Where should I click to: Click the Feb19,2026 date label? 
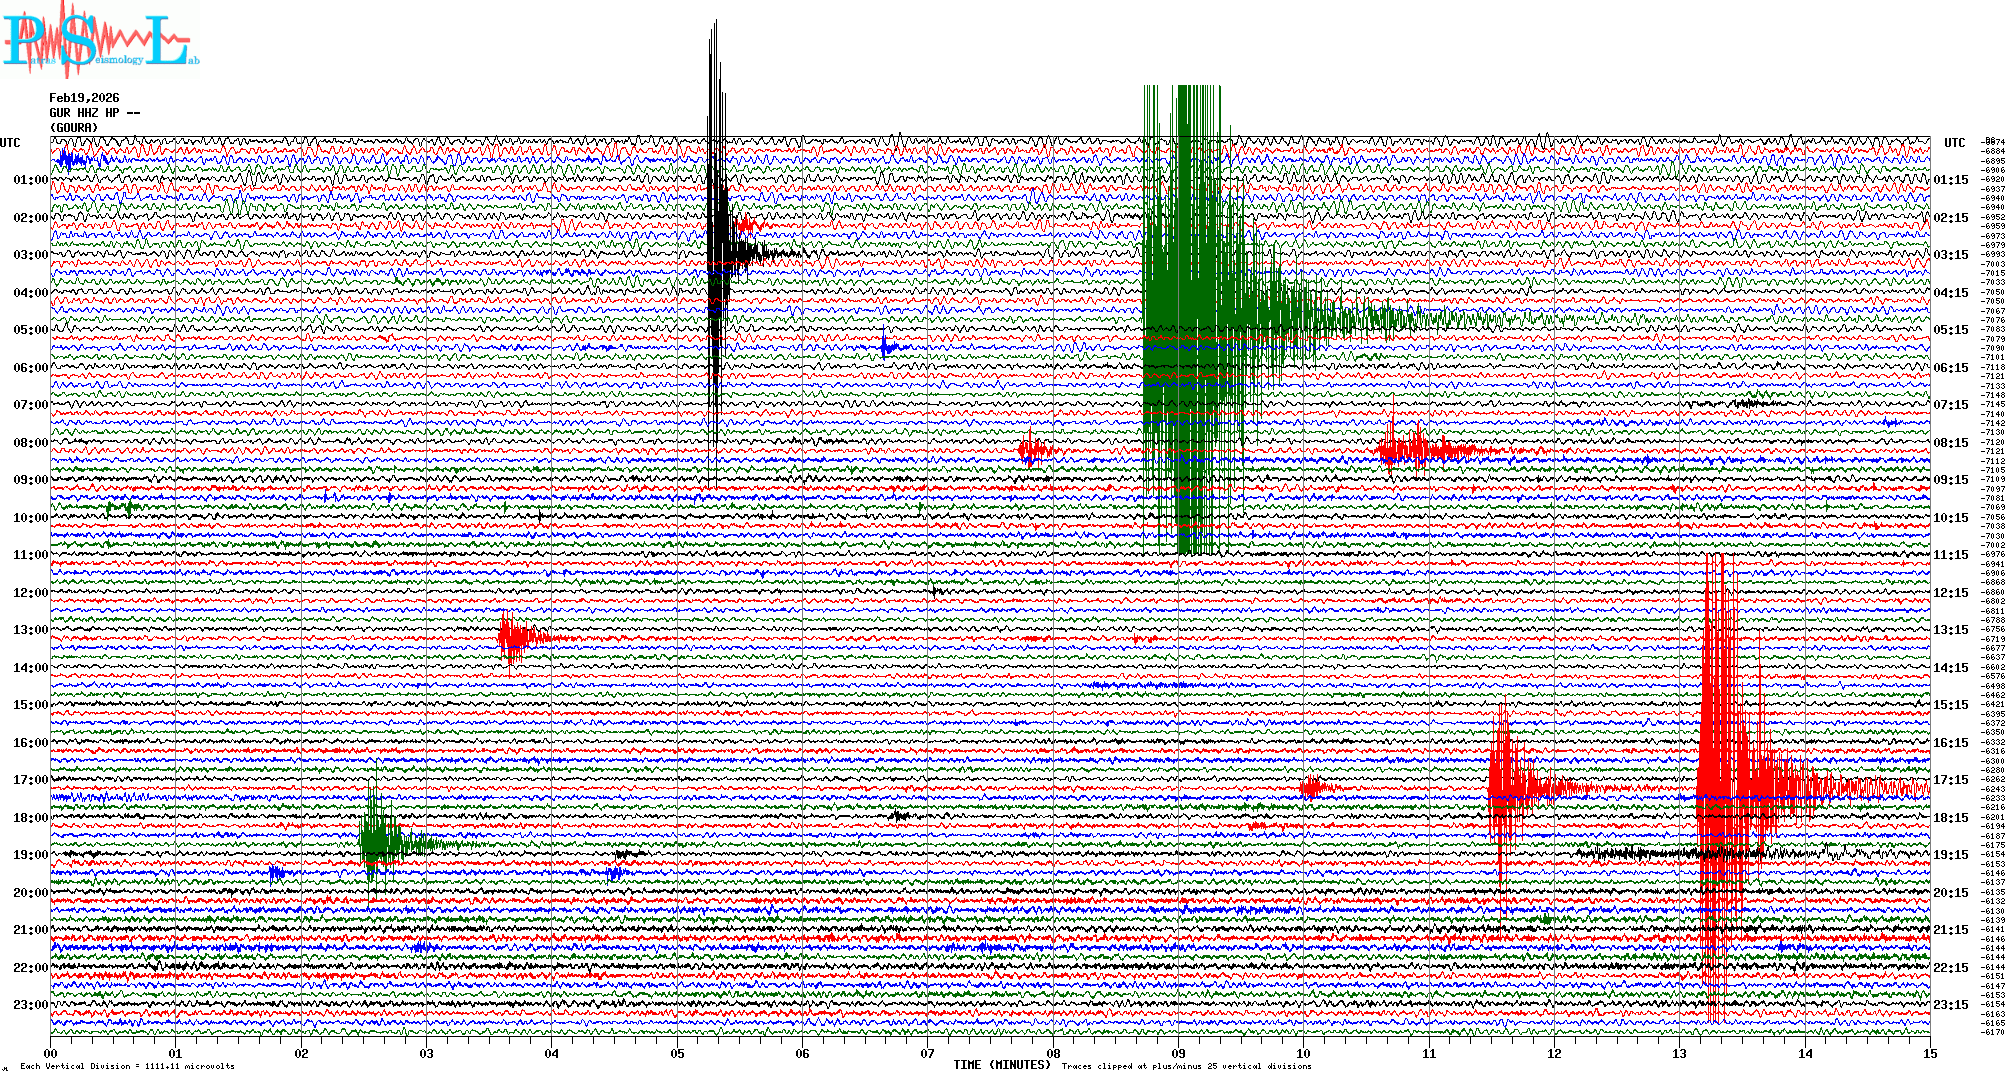84,98
